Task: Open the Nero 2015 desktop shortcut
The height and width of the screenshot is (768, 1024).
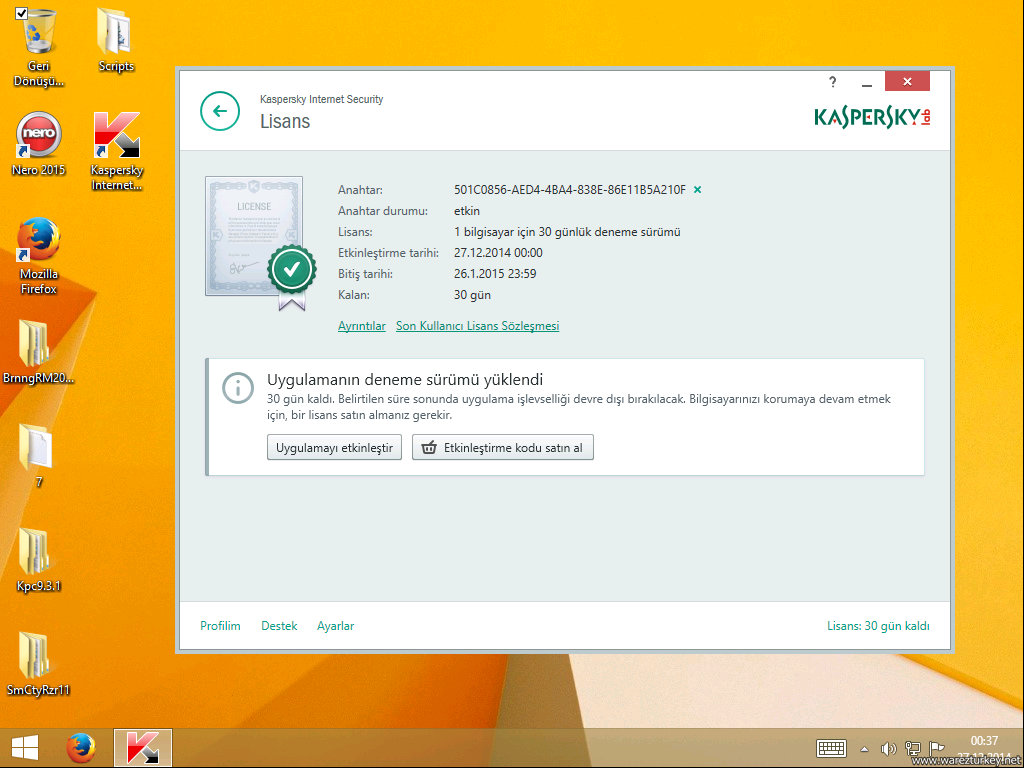Action: tap(39, 136)
